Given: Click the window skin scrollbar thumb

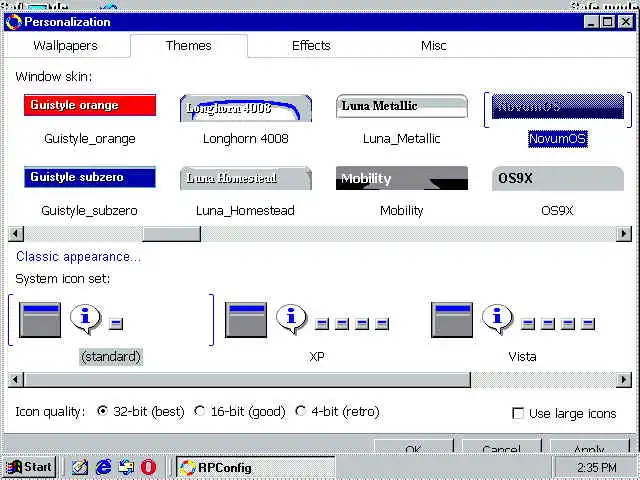Looking at the screenshot, I should (171, 234).
